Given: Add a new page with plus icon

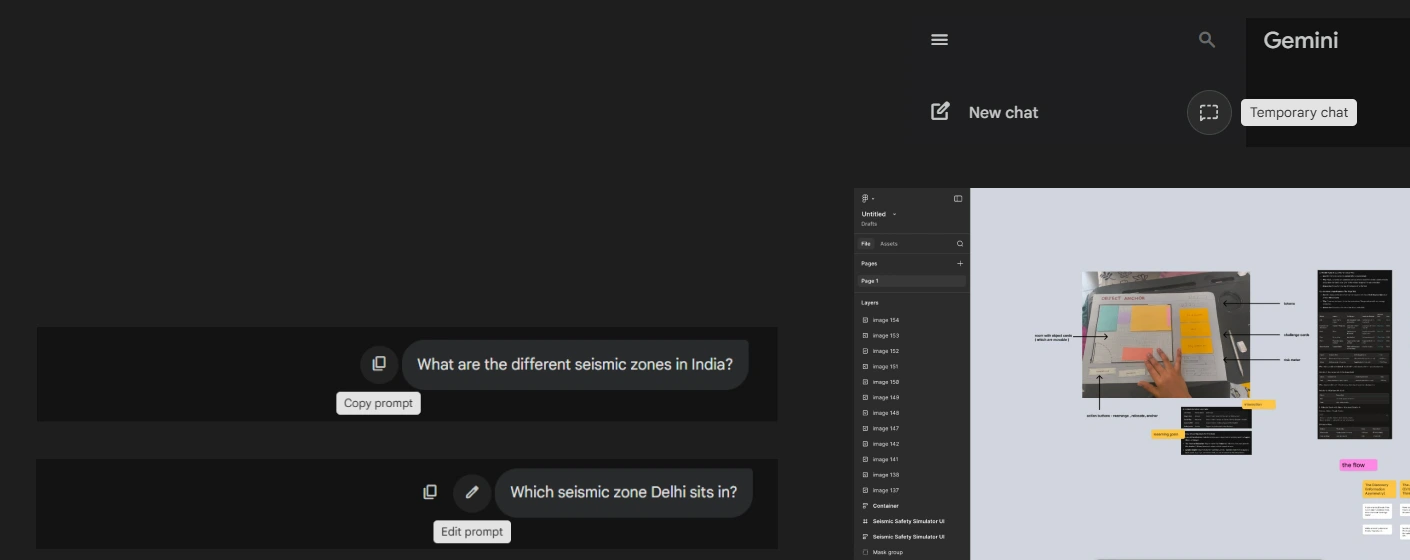Looking at the screenshot, I should (x=960, y=264).
